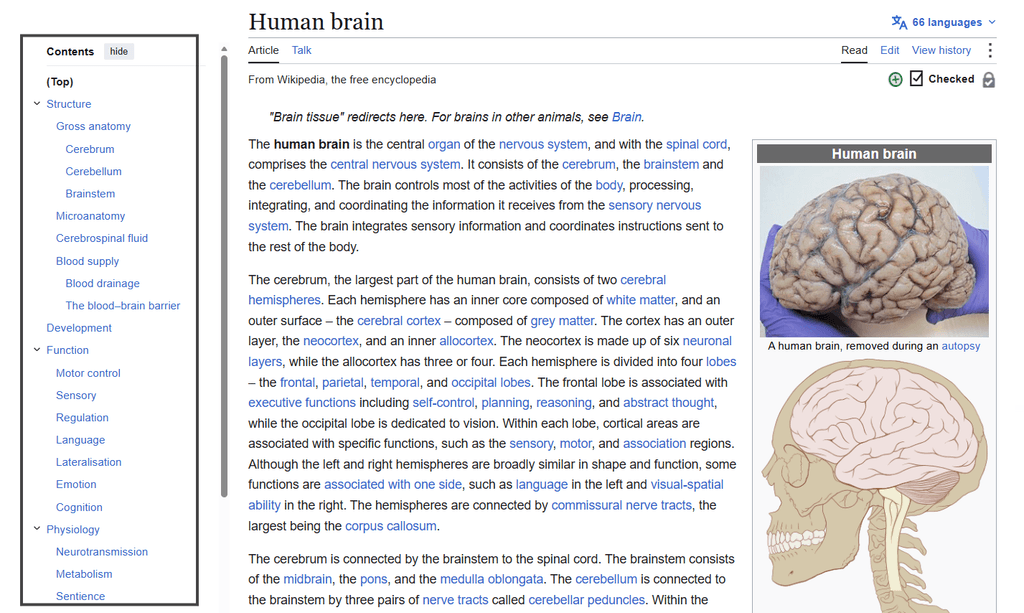Go to Blood drainage in contents
The height and width of the screenshot is (613, 1024).
coord(103,283)
